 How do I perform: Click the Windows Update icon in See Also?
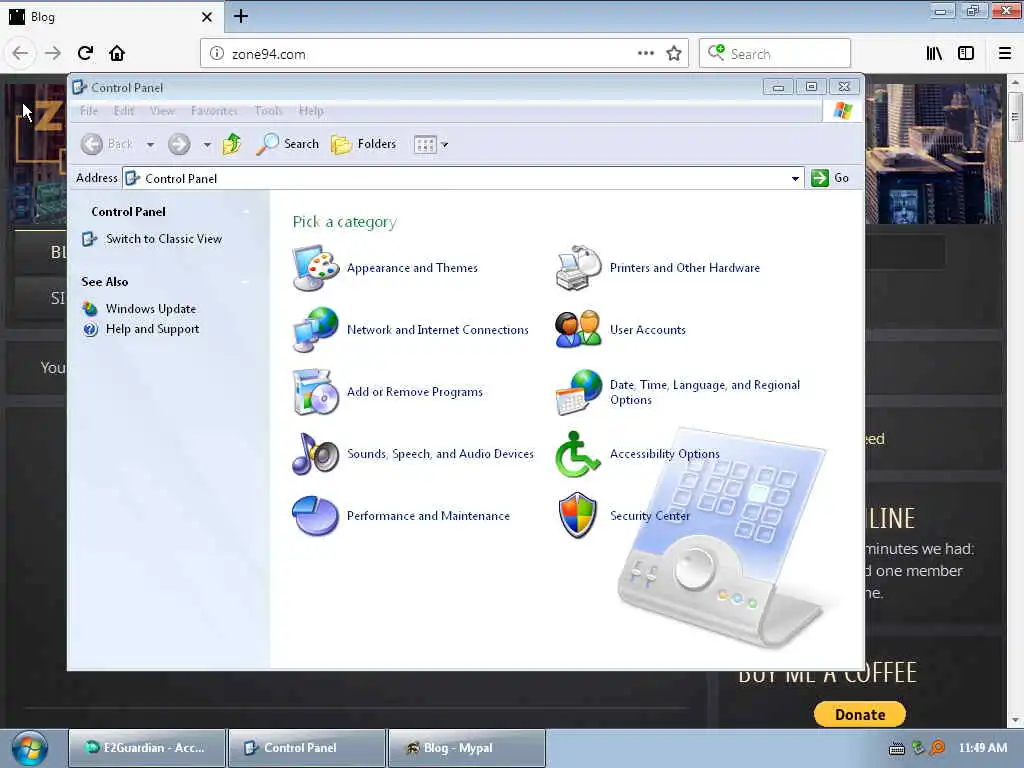click(x=90, y=309)
